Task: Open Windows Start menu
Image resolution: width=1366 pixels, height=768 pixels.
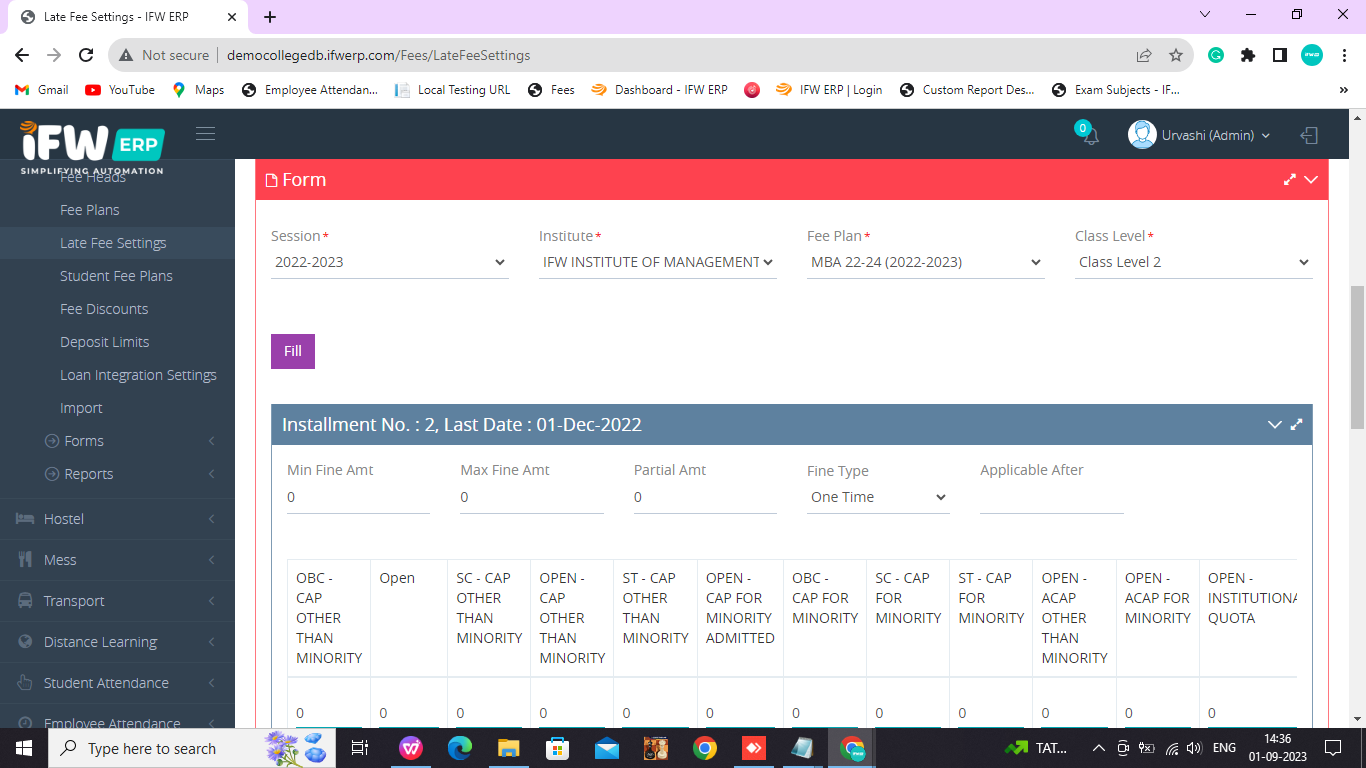Action: pyautogui.click(x=24, y=748)
